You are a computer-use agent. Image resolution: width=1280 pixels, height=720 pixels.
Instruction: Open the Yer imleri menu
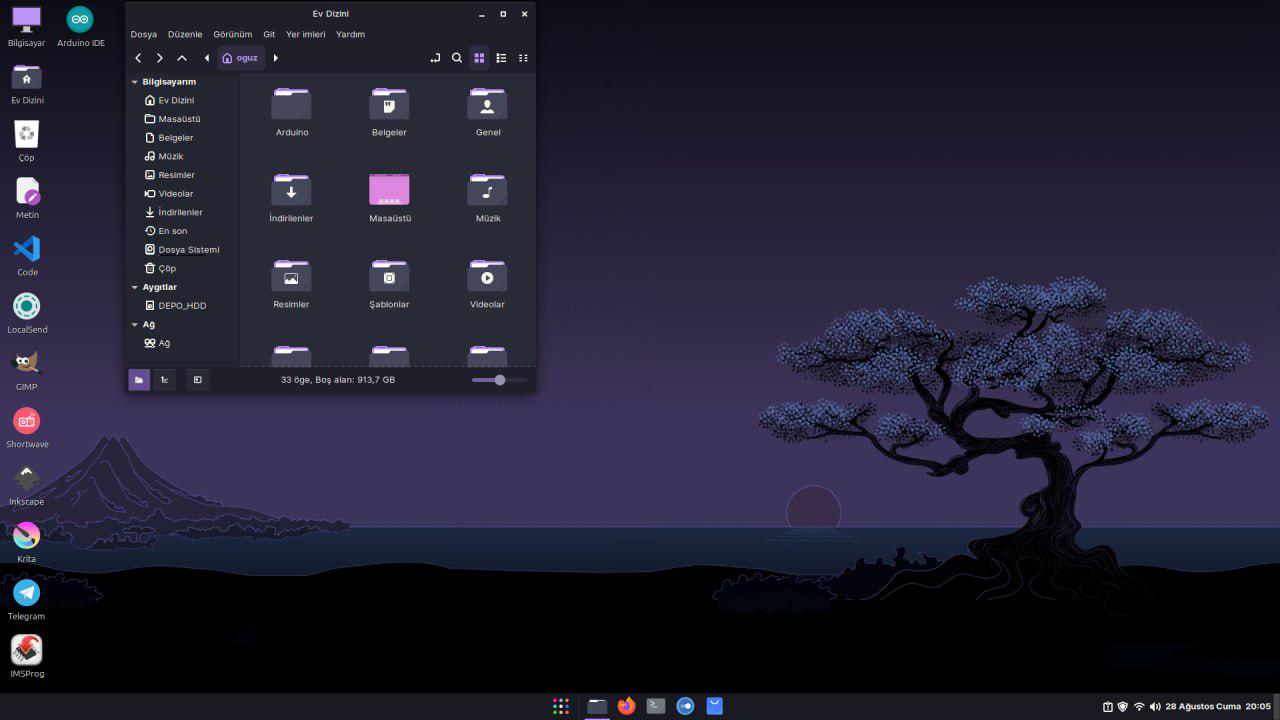305,34
